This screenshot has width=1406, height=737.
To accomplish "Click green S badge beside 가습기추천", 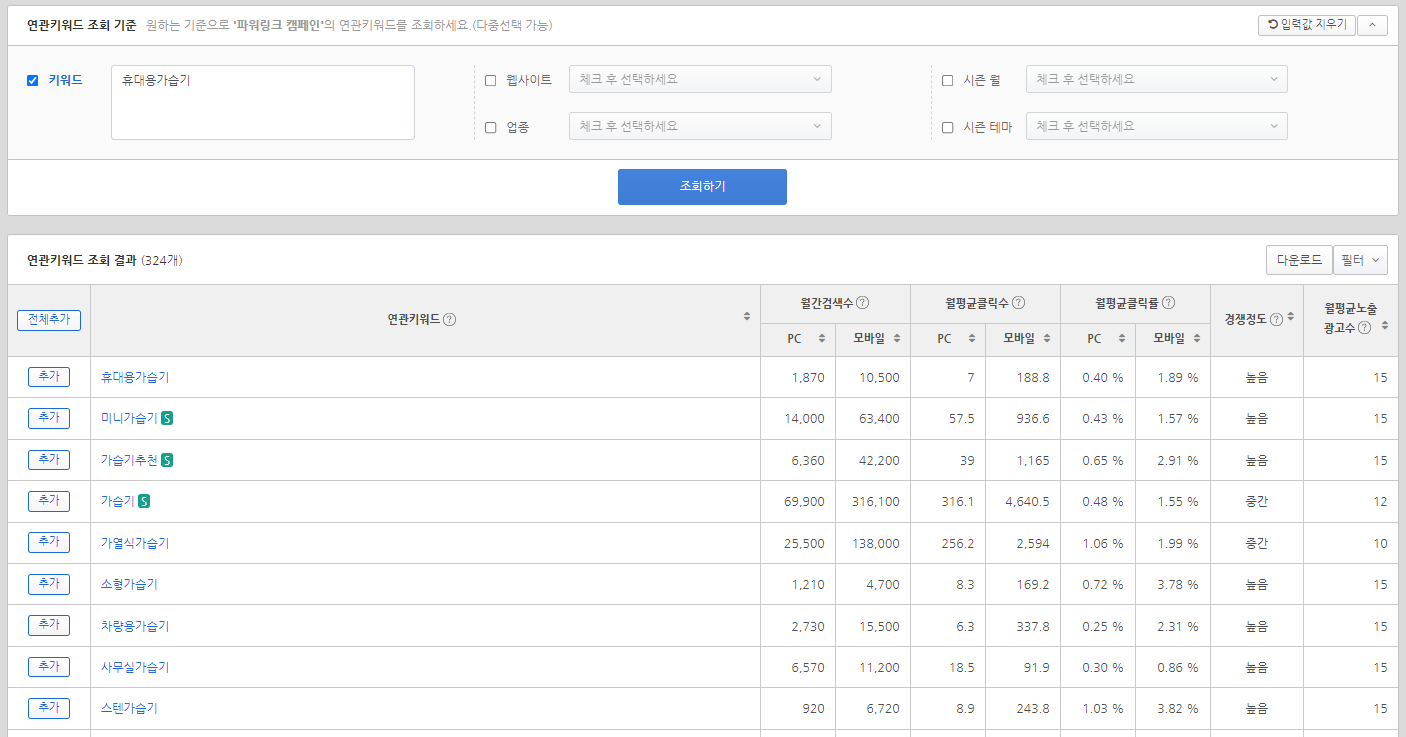I will coord(167,460).
